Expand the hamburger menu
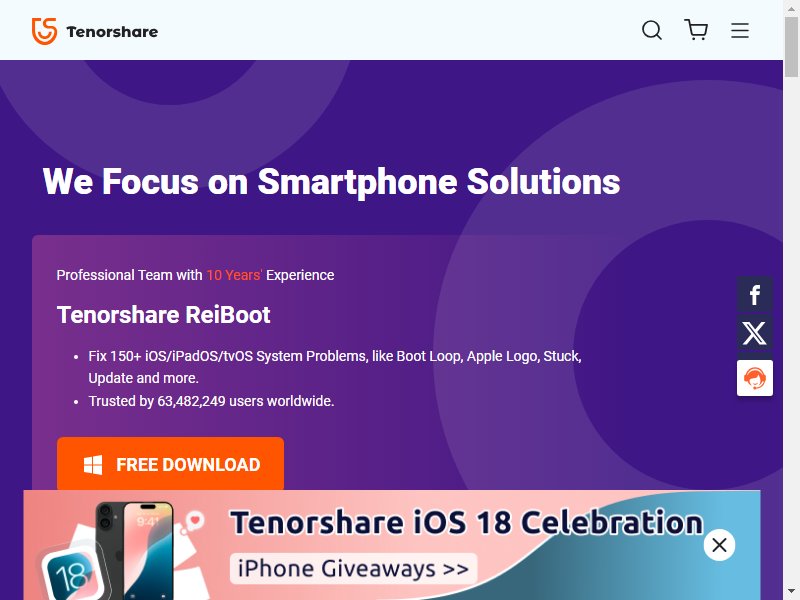 point(739,30)
